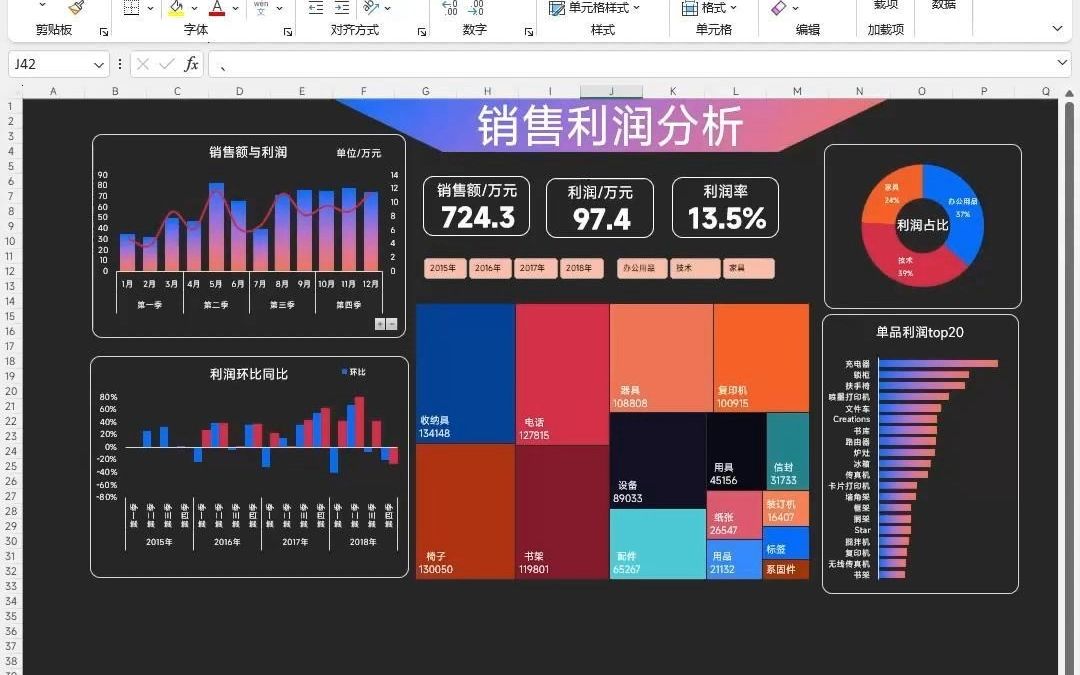The image size is (1080, 675).
Task: Open the 字体 group dialog launcher
Action: click(x=288, y=34)
